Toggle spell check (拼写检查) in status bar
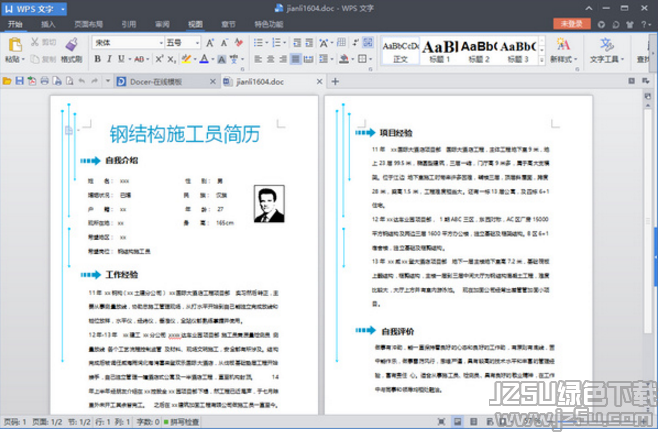This screenshot has height=432, width=659. [x=182, y=422]
